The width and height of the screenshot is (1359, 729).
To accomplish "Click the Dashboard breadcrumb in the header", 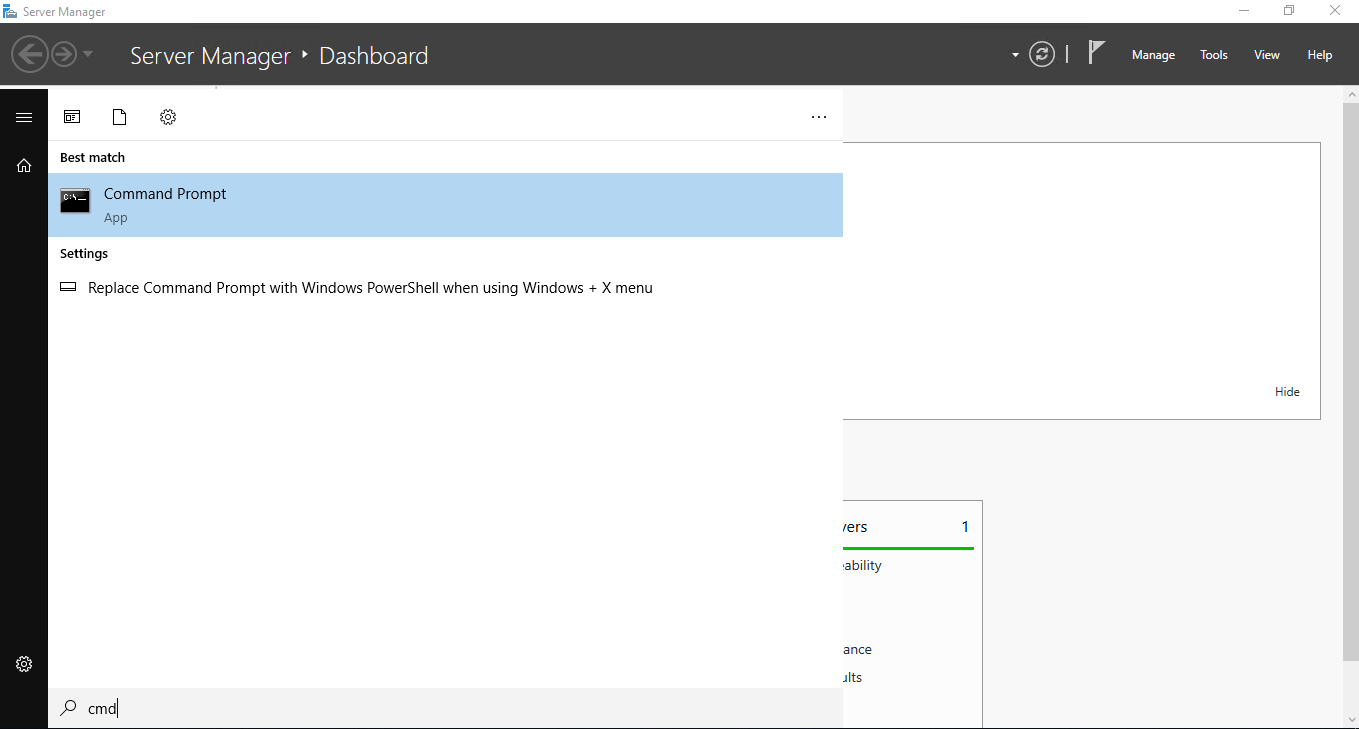I will pyautogui.click(x=373, y=56).
